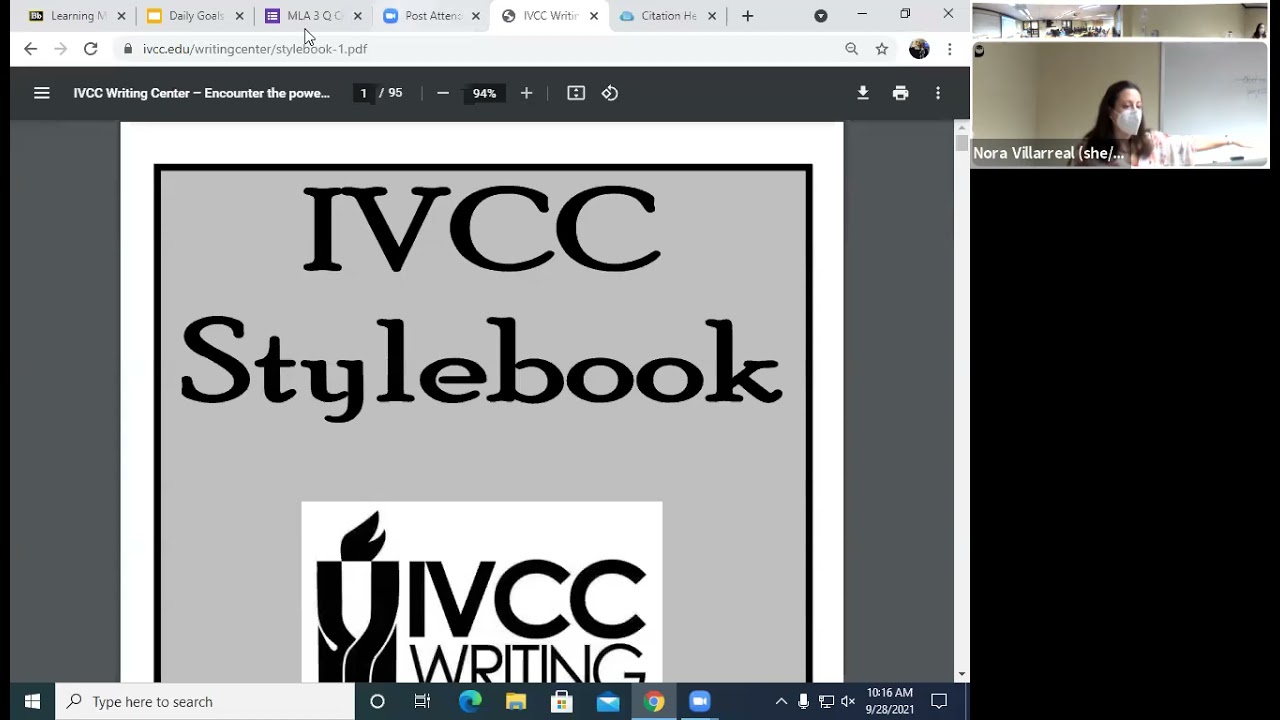Screen dimensions: 1280x720
Task: Open the Chrome profile avatar
Action: click(919, 48)
